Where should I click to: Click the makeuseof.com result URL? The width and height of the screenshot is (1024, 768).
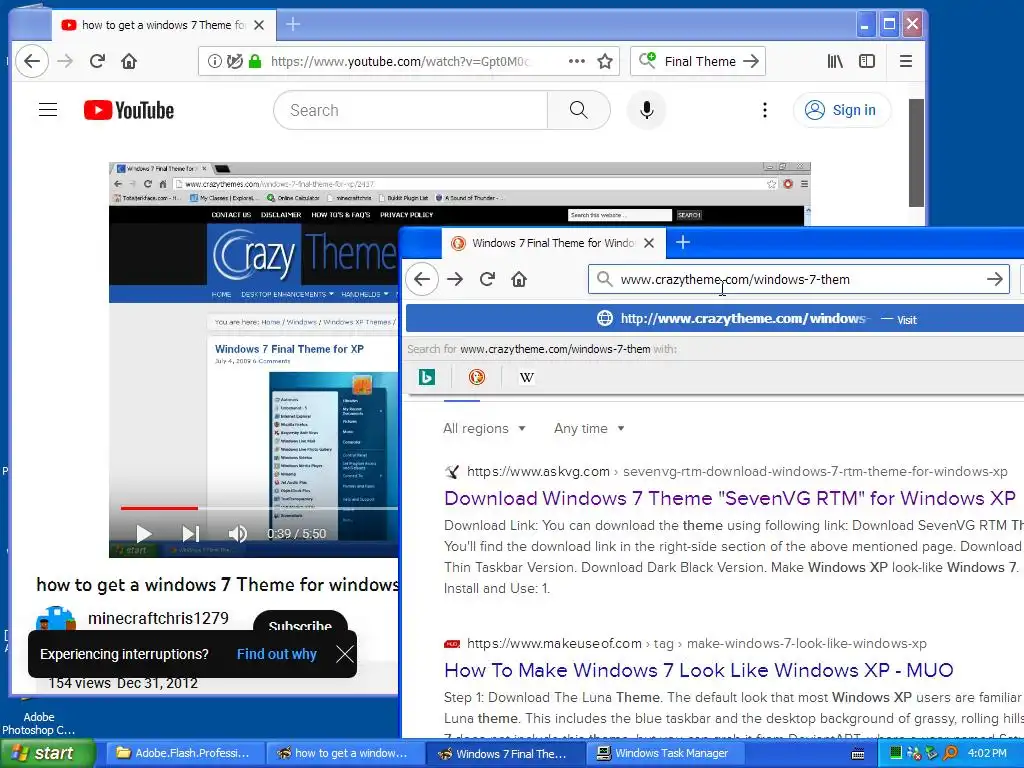pyautogui.click(x=696, y=643)
